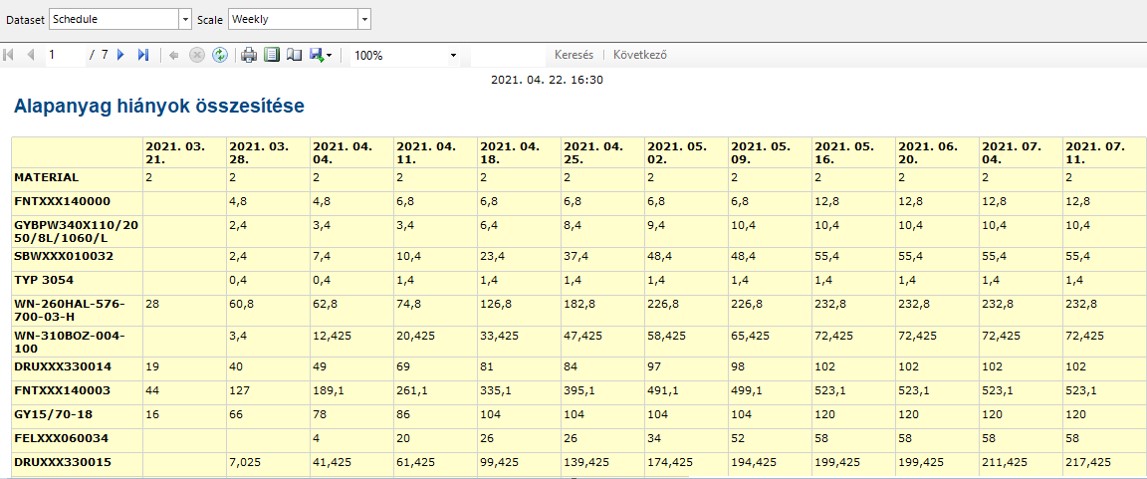Click value 66 in GY15/70-18 row

coord(236,415)
